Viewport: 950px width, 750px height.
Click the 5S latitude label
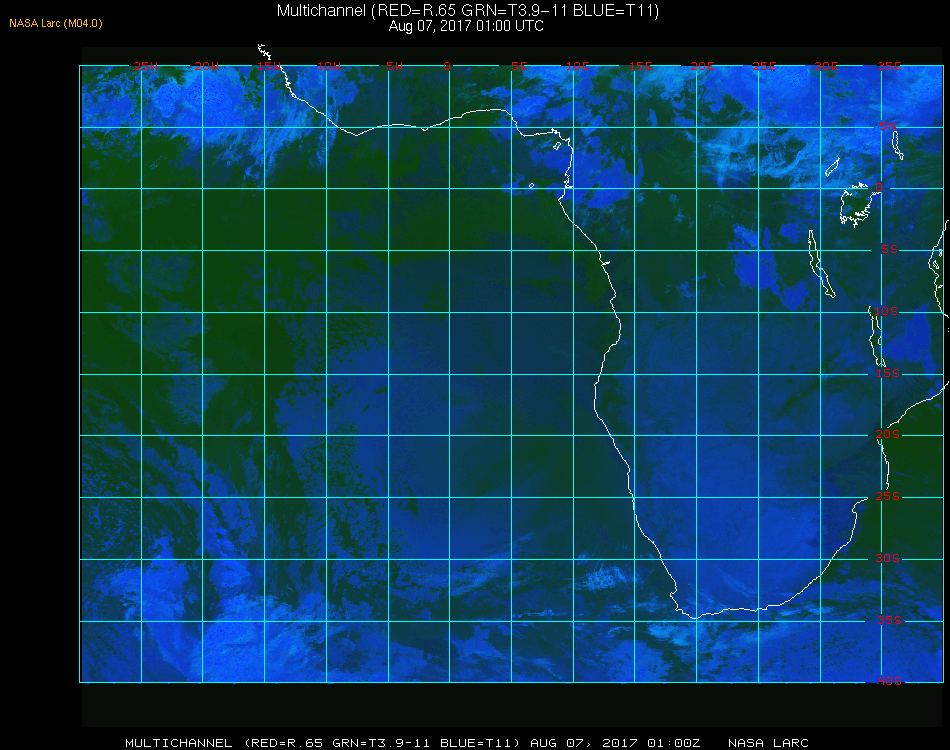point(889,249)
